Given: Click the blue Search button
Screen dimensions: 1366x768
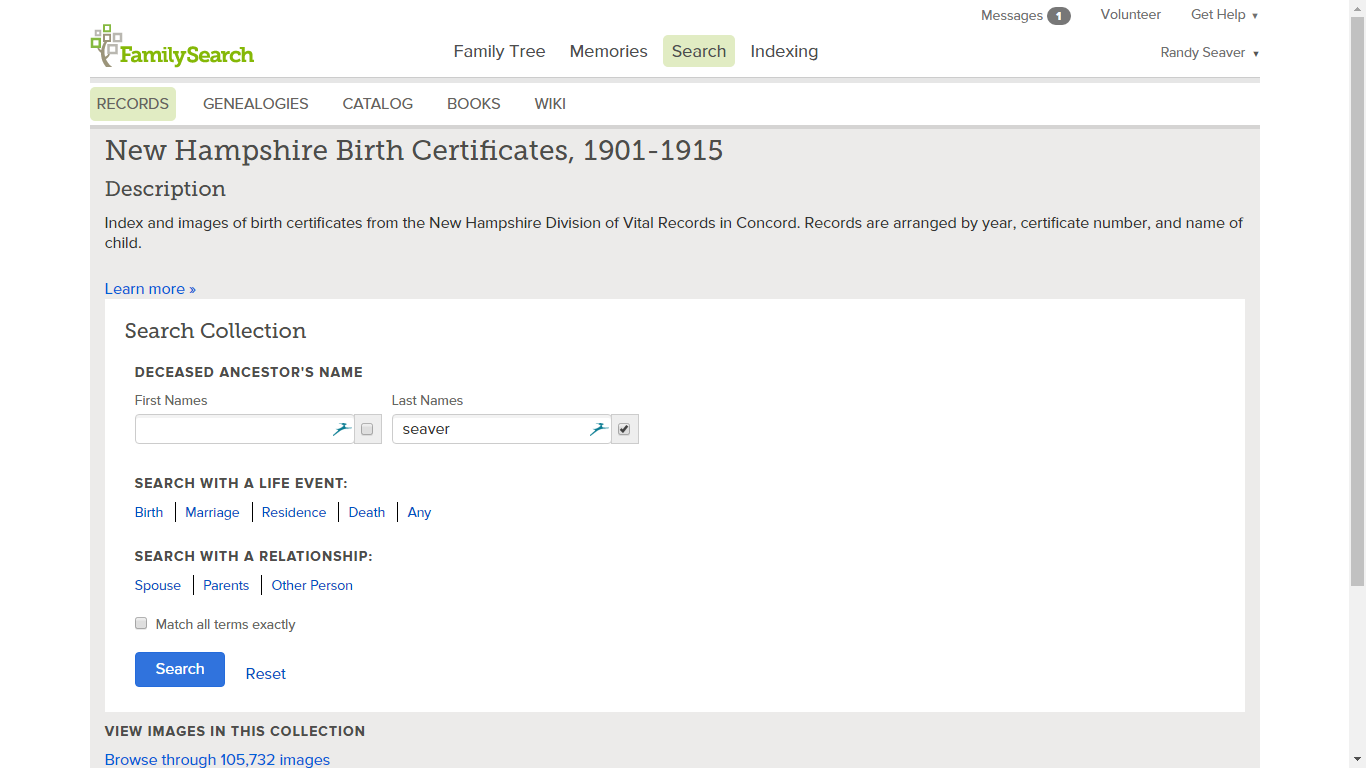Looking at the screenshot, I should [180, 669].
